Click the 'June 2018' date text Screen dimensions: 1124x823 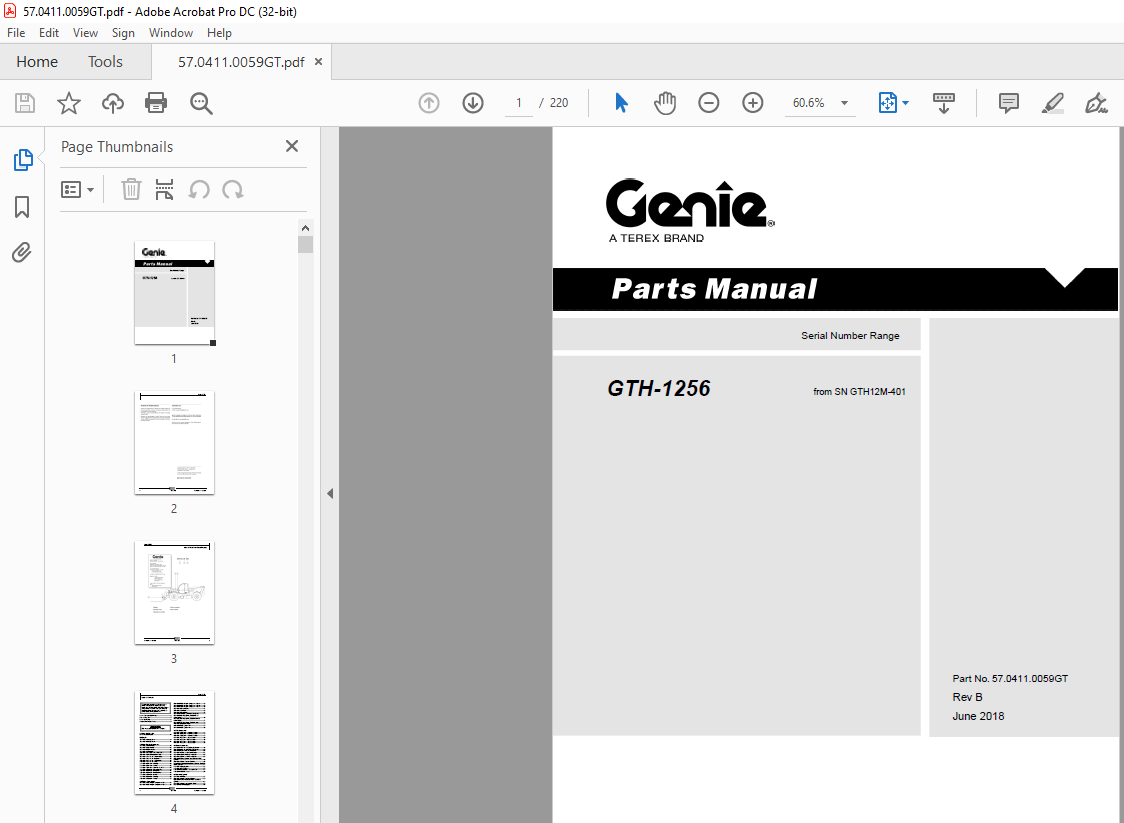click(x=978, y=716)
